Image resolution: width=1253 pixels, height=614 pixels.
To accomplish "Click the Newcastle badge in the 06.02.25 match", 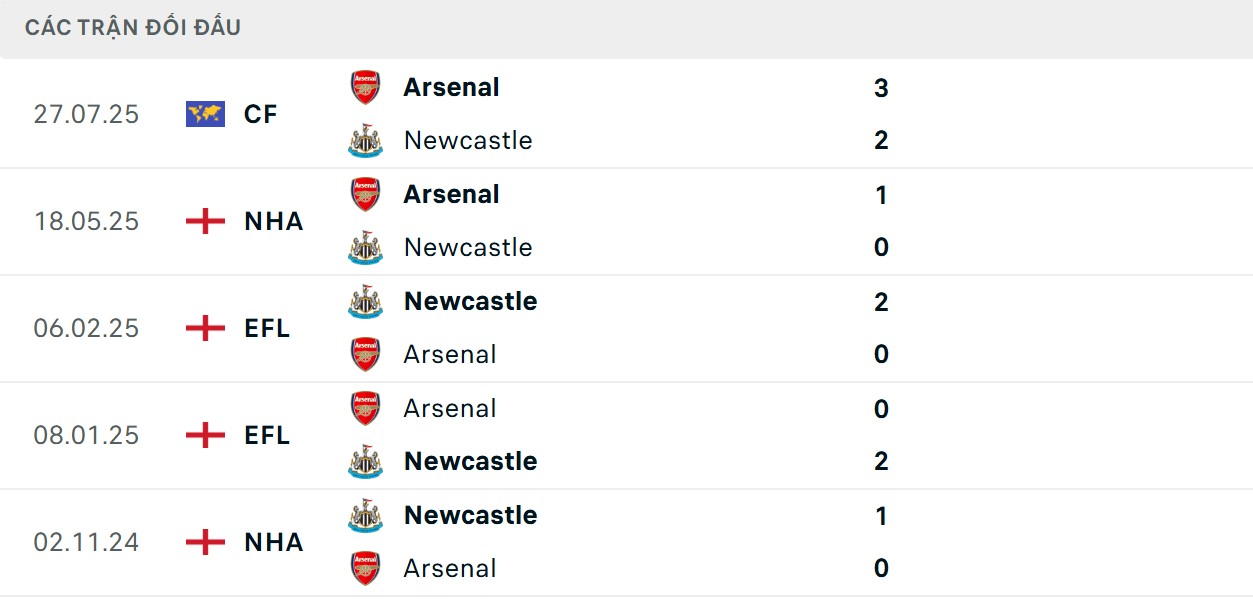I will pyautogui.click(x=364, y=301).
